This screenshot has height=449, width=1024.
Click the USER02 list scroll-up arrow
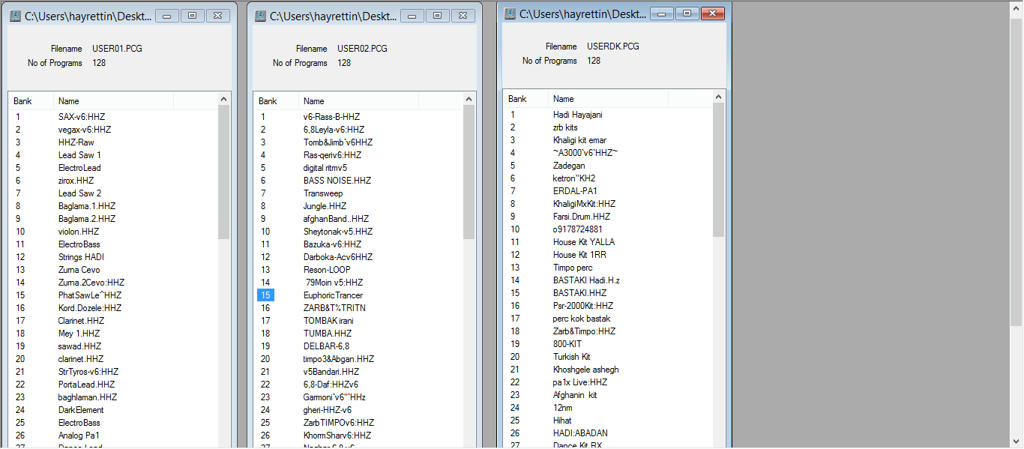[x=469, y=99]
